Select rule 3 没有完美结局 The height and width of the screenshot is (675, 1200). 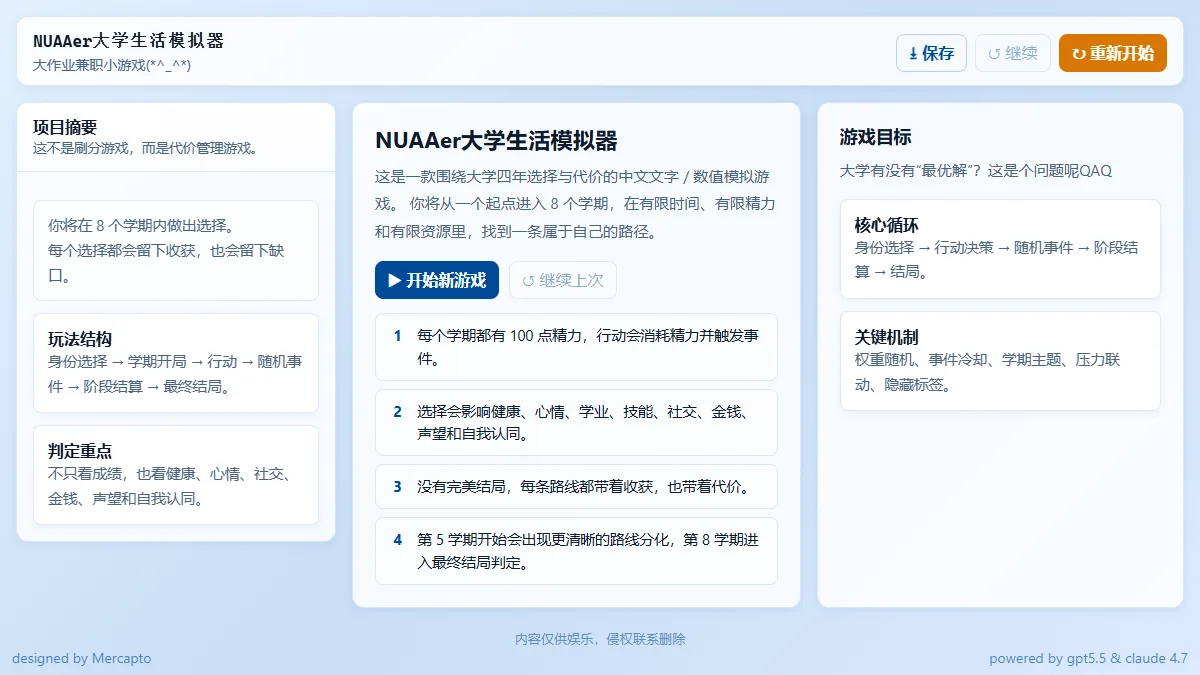(x=576, y=487)
